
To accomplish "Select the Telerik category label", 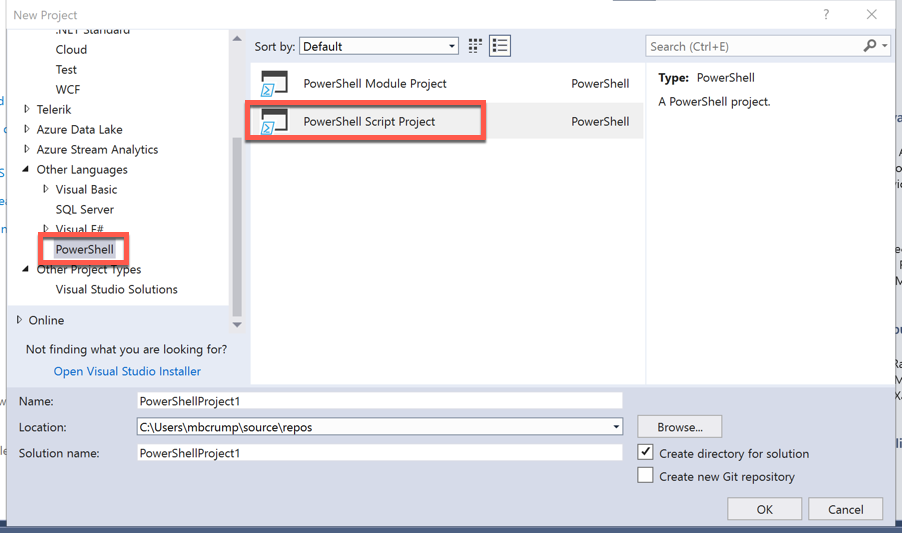I will pos(54,109).
